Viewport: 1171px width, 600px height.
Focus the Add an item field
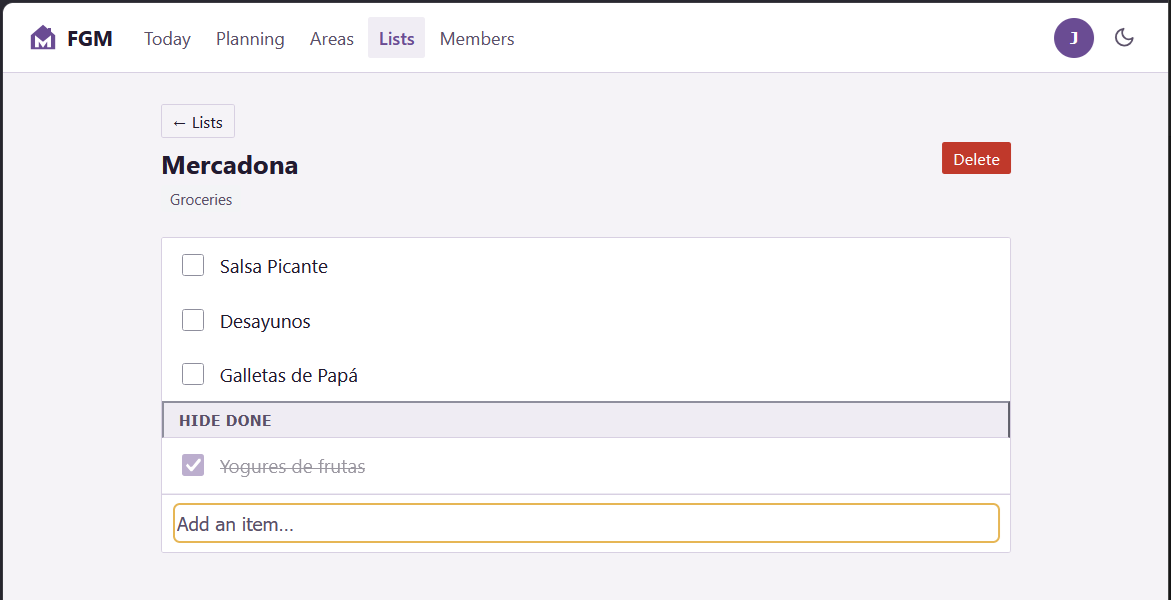point(586,524)
